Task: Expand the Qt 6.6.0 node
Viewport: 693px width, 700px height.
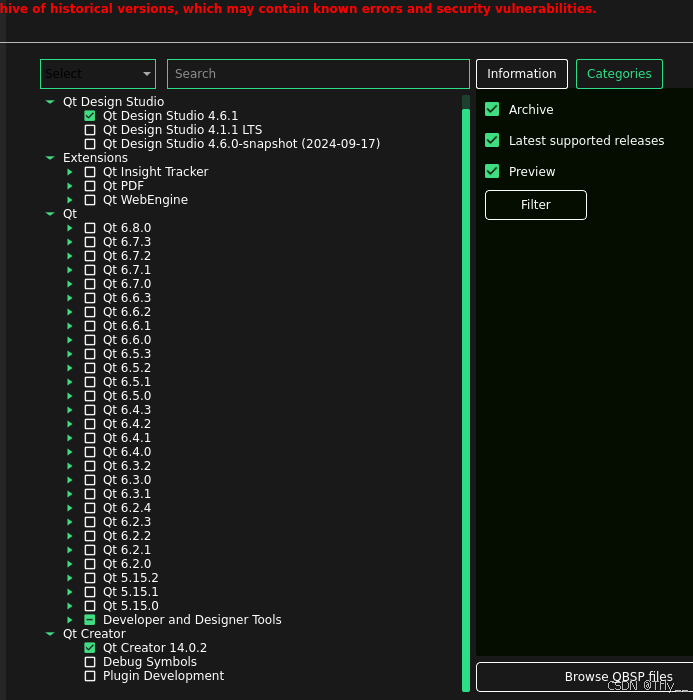Action: (x=70, y=340)
